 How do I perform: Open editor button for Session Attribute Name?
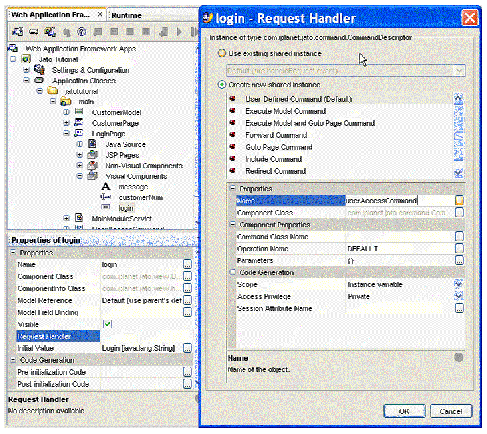click(459, 308)
